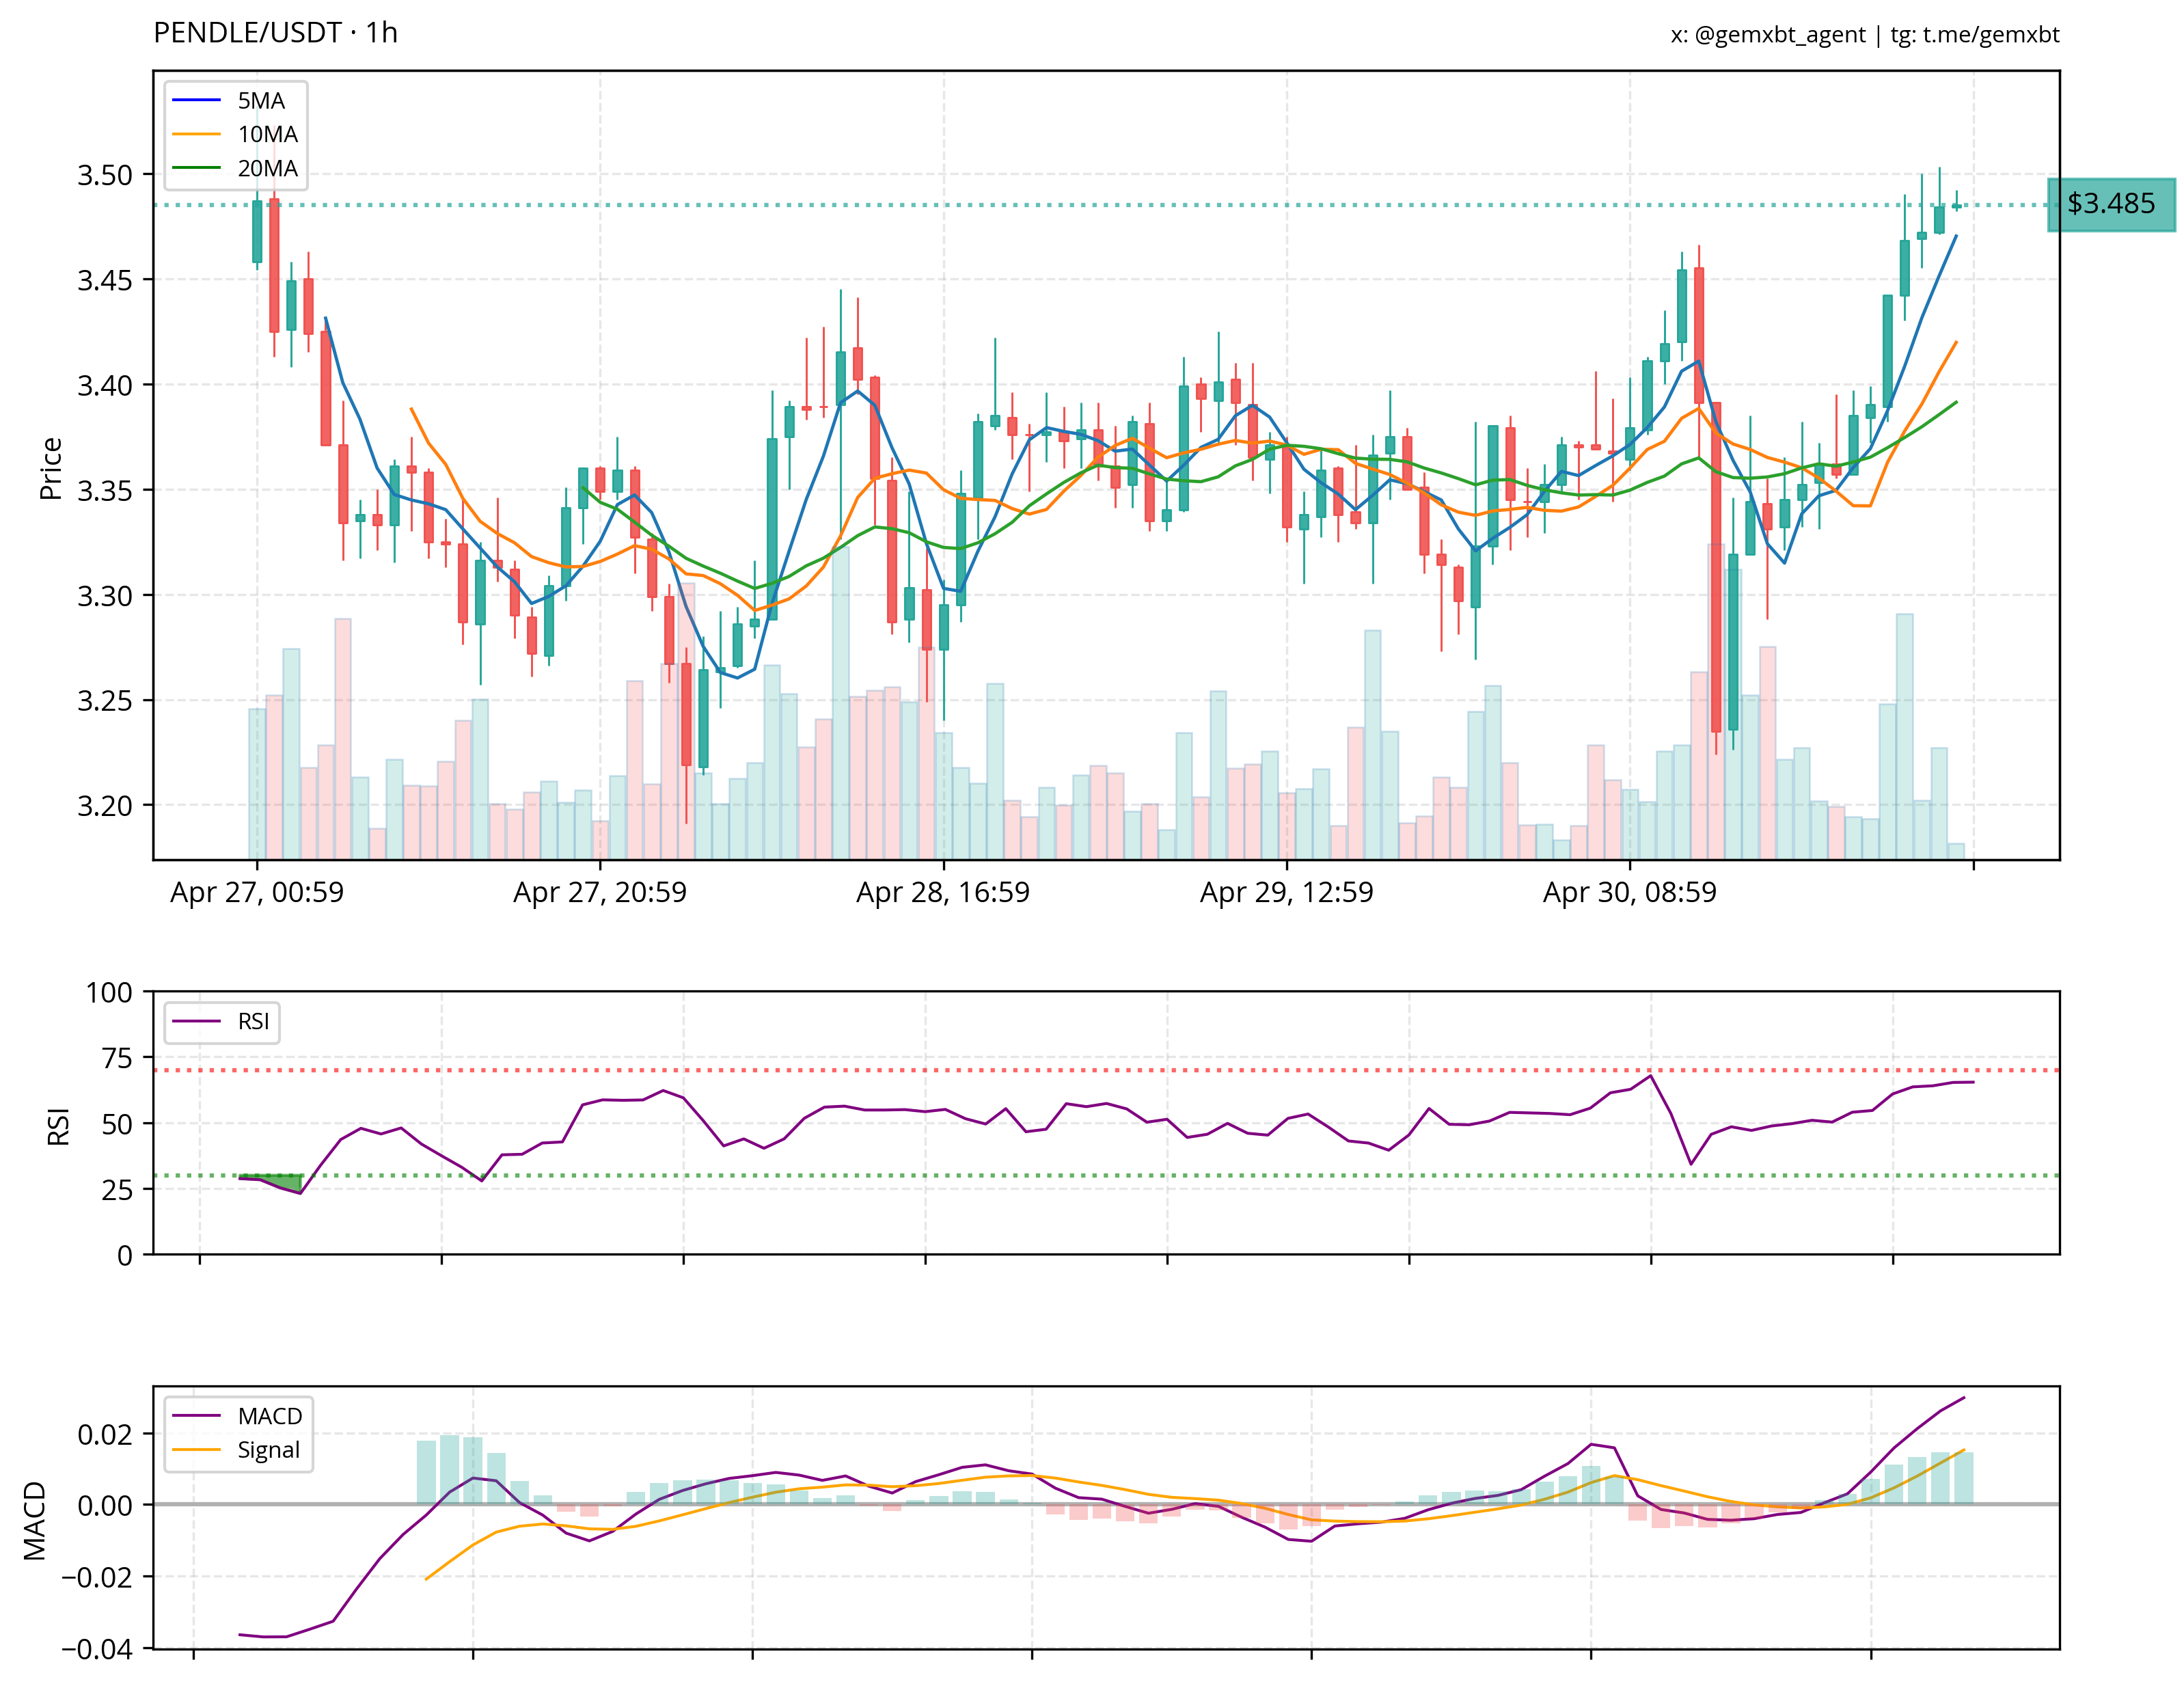The image size is (2184, 1686).
Task: Click the PENDLE/USDT · 1h chart title
Action: pos(275,33)
